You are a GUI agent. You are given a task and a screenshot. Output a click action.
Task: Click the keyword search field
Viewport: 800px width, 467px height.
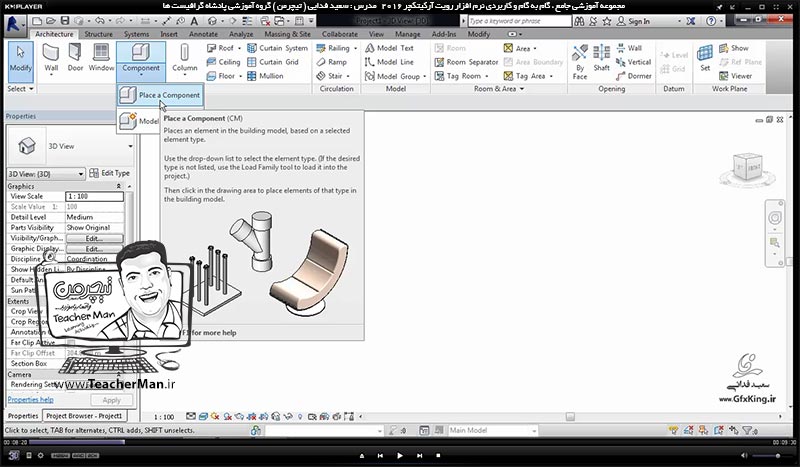[520, 21]
